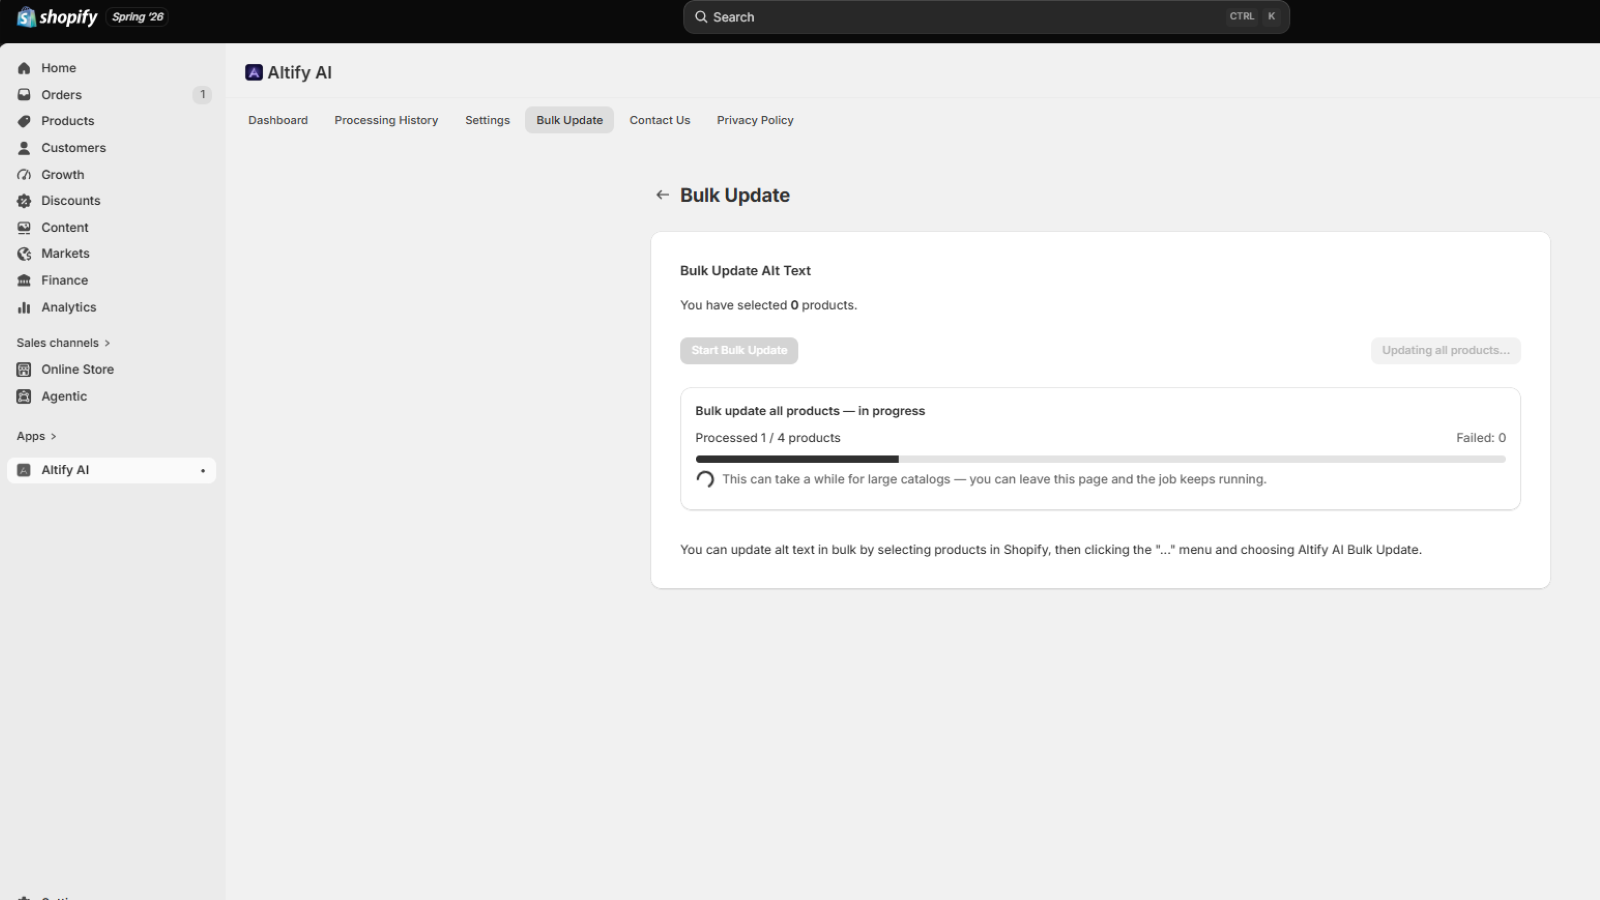Click the Home icon in sidebar

tap(24, 68)
